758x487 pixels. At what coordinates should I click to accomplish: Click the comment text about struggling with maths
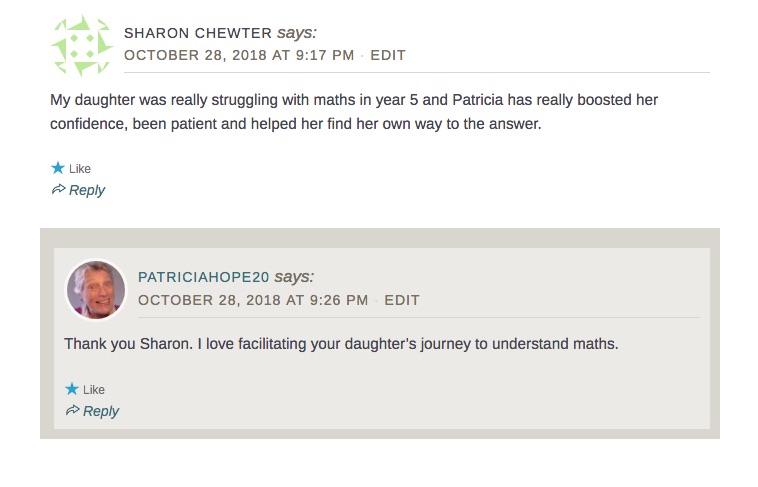pos(354,113)
